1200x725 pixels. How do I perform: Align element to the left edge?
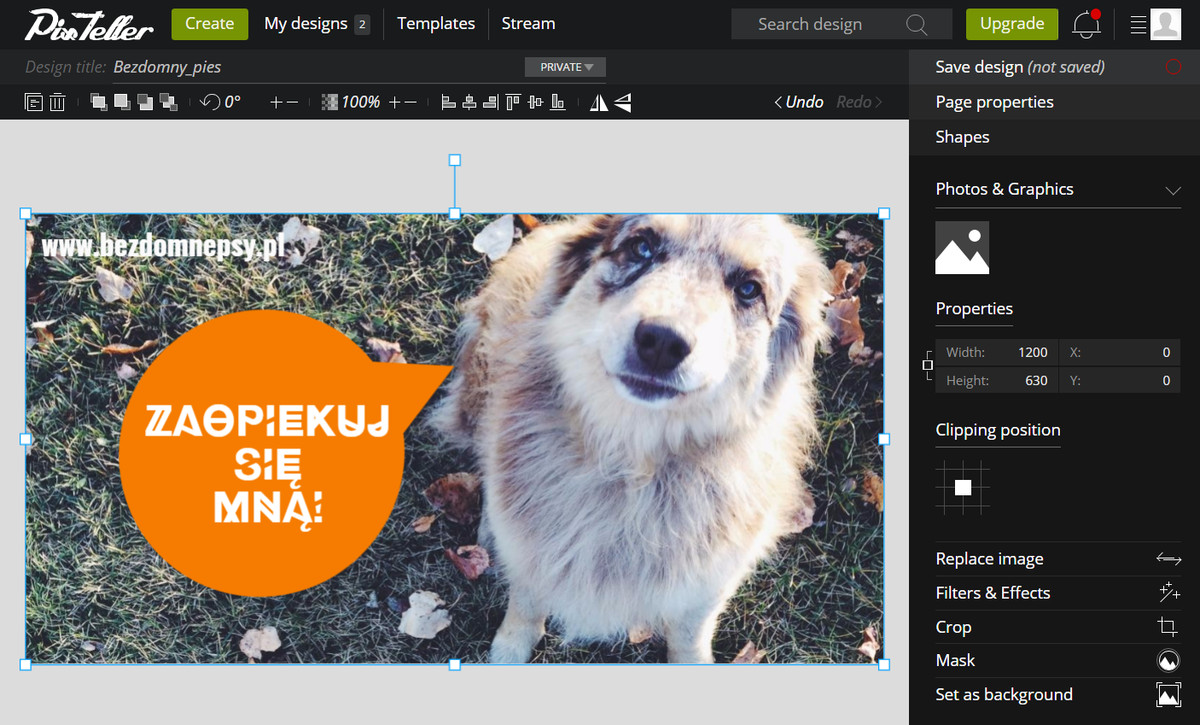(447, 102)
